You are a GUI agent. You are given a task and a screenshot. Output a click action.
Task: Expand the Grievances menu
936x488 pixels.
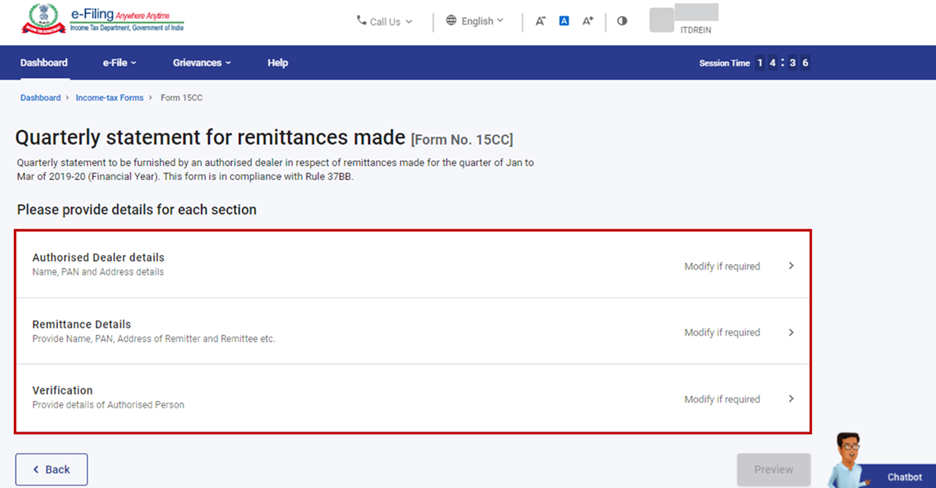[201, 63]
